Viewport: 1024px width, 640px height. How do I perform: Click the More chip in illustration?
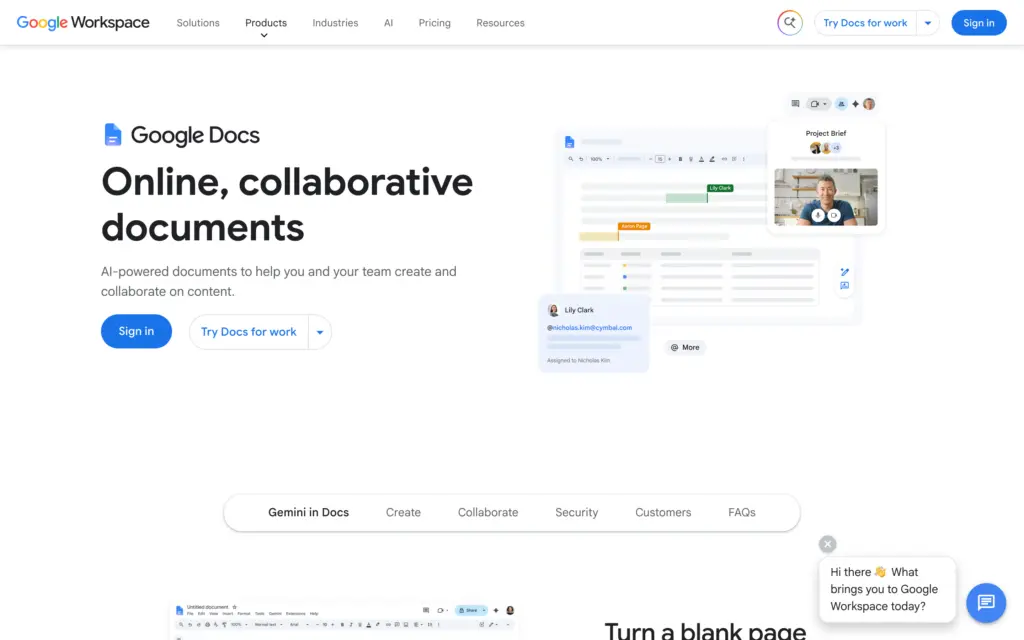point(685,347)
